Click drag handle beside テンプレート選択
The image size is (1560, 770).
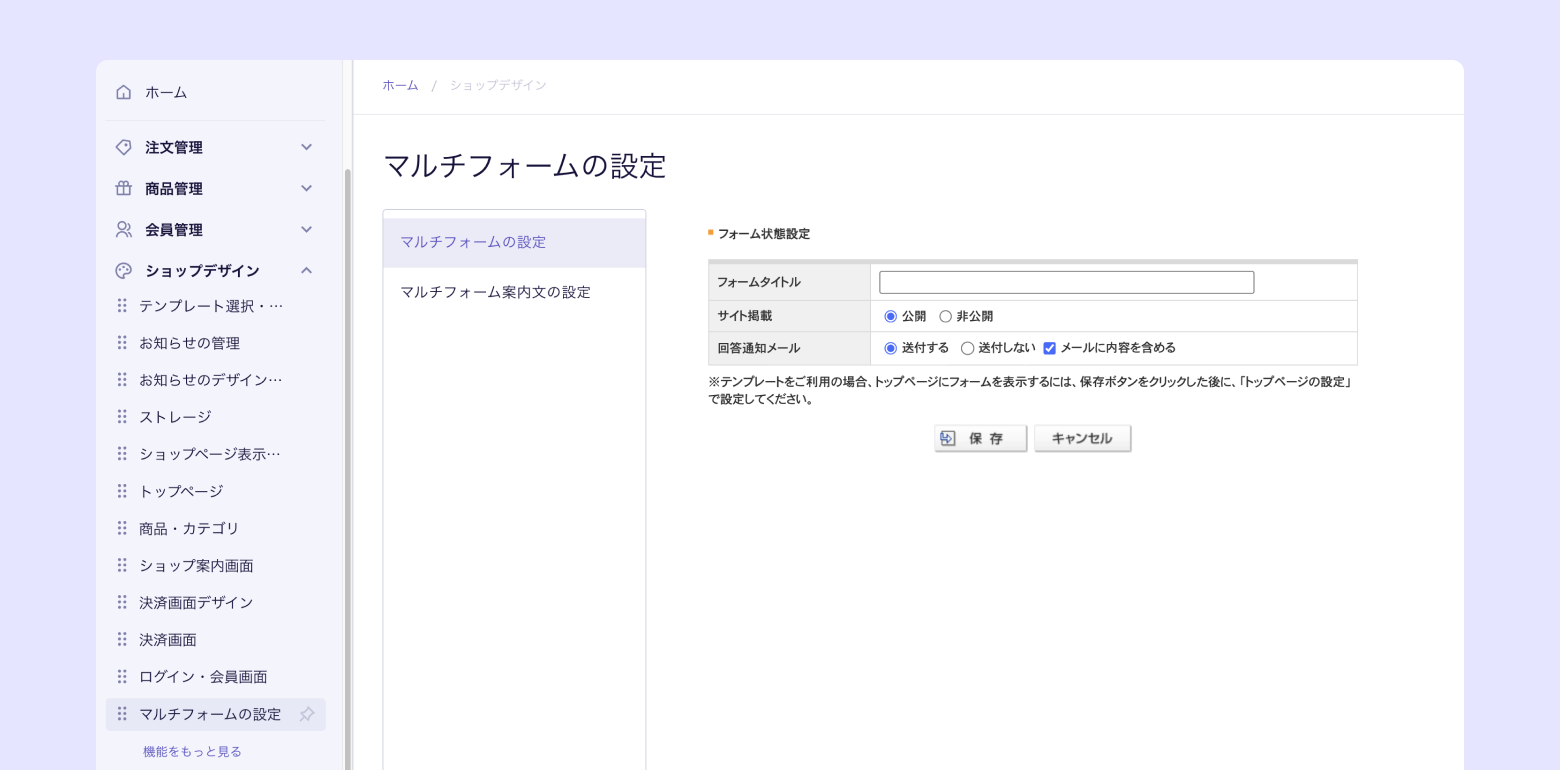[122, 305]
